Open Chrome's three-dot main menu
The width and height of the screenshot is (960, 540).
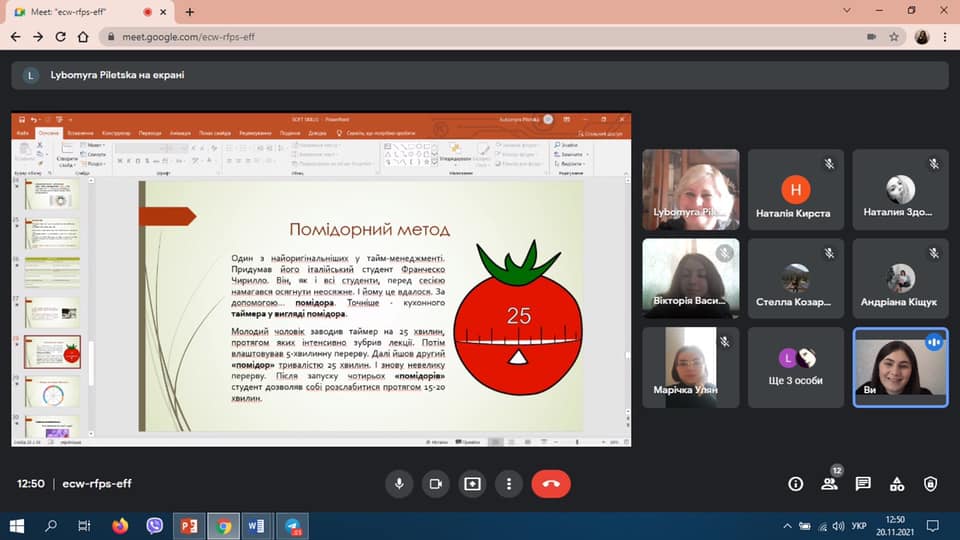[945, 36]
